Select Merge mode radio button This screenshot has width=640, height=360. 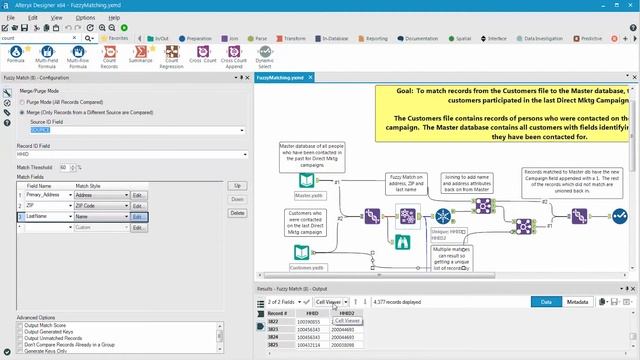click(x=22, y=113)
